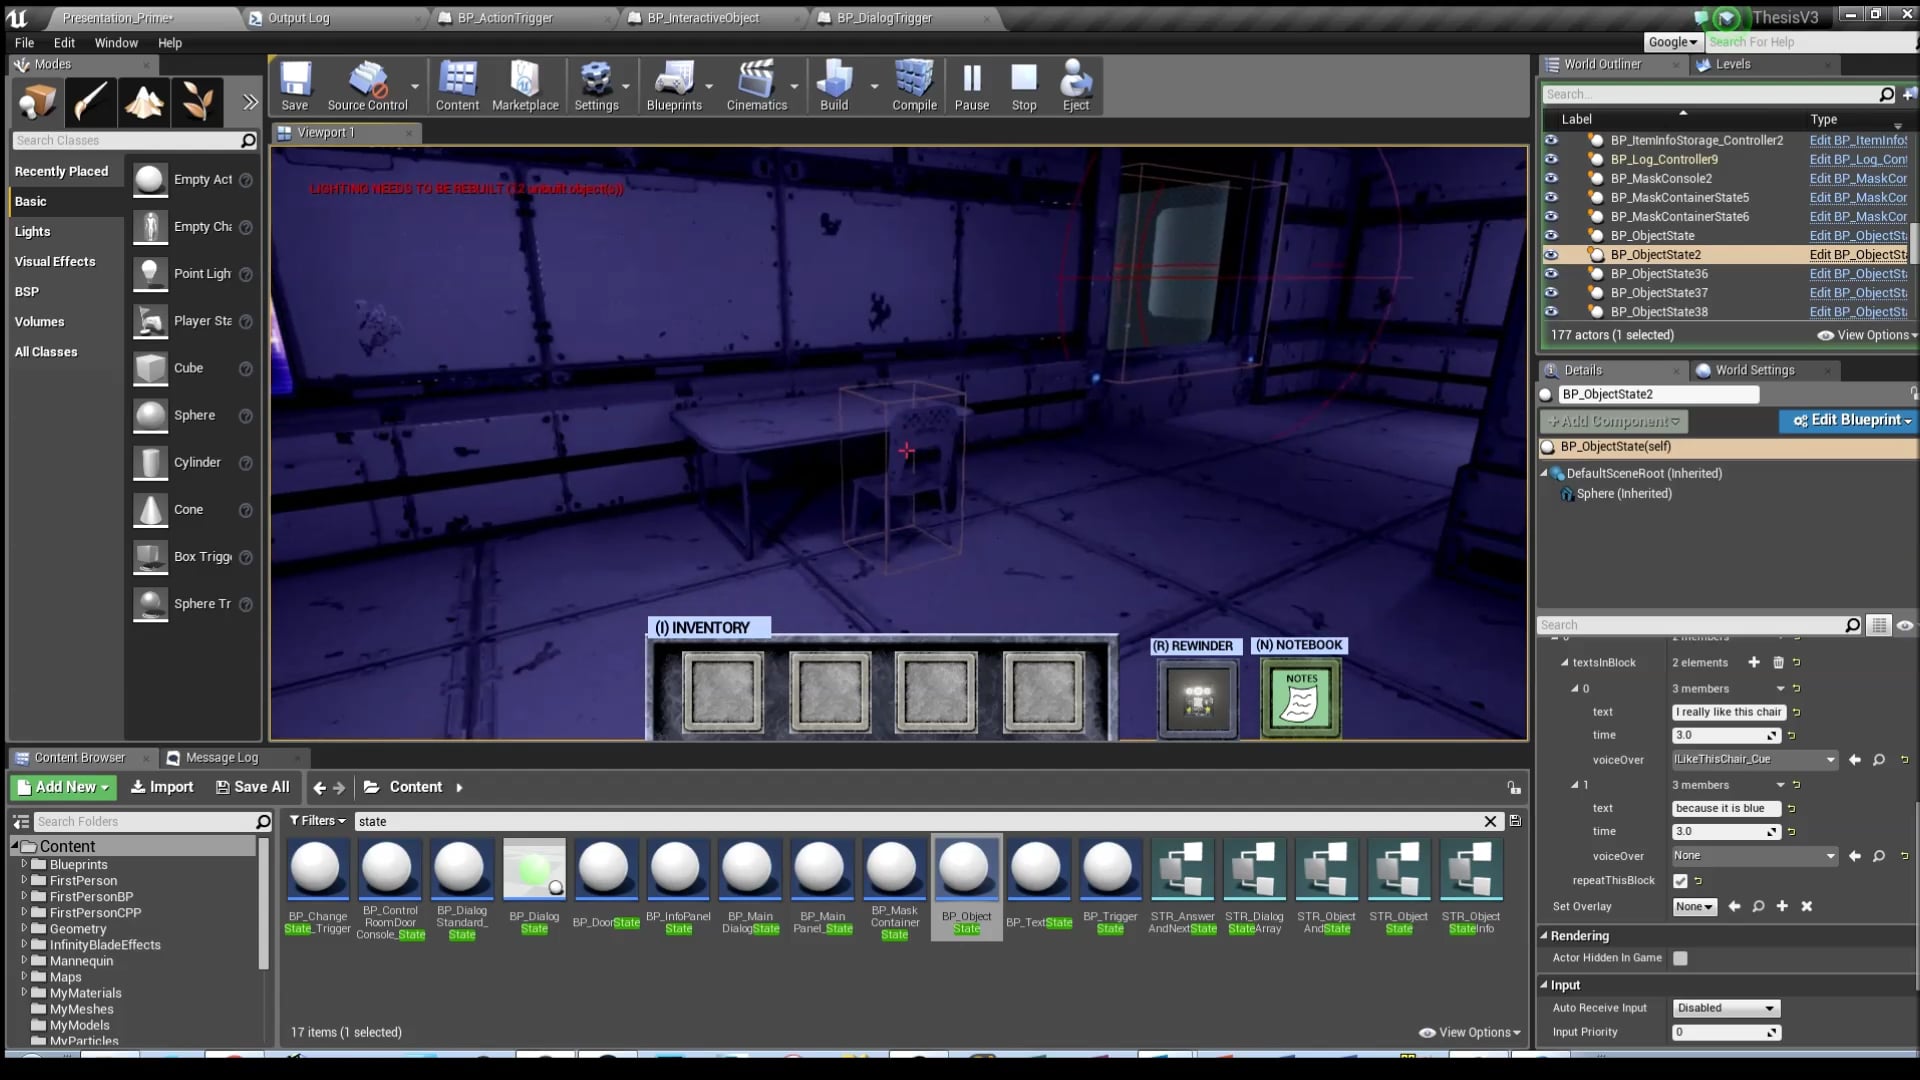Click the Edit Blueprint button
This screenshot has width=1920, height=1080.
(1848, 420)
